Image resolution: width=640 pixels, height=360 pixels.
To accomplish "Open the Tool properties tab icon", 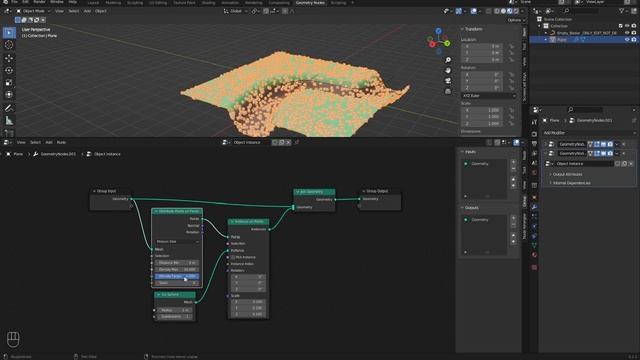I will point(534,122).
